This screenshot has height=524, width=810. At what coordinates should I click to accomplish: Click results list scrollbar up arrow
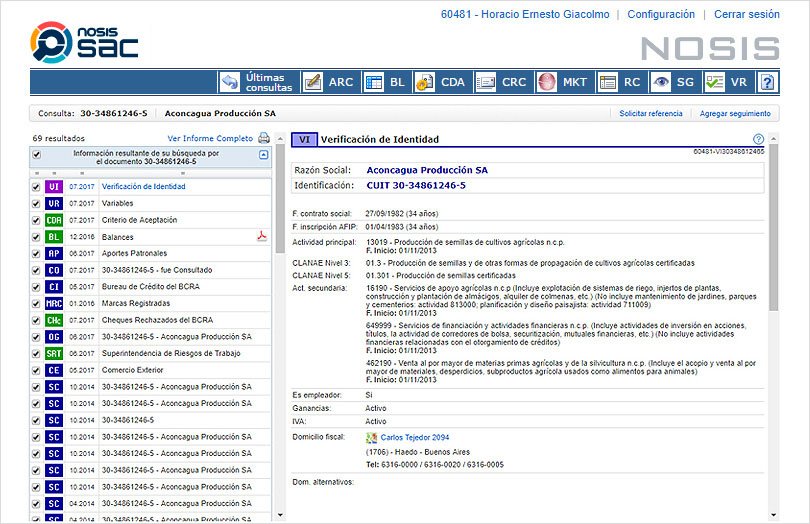point(280,138)
